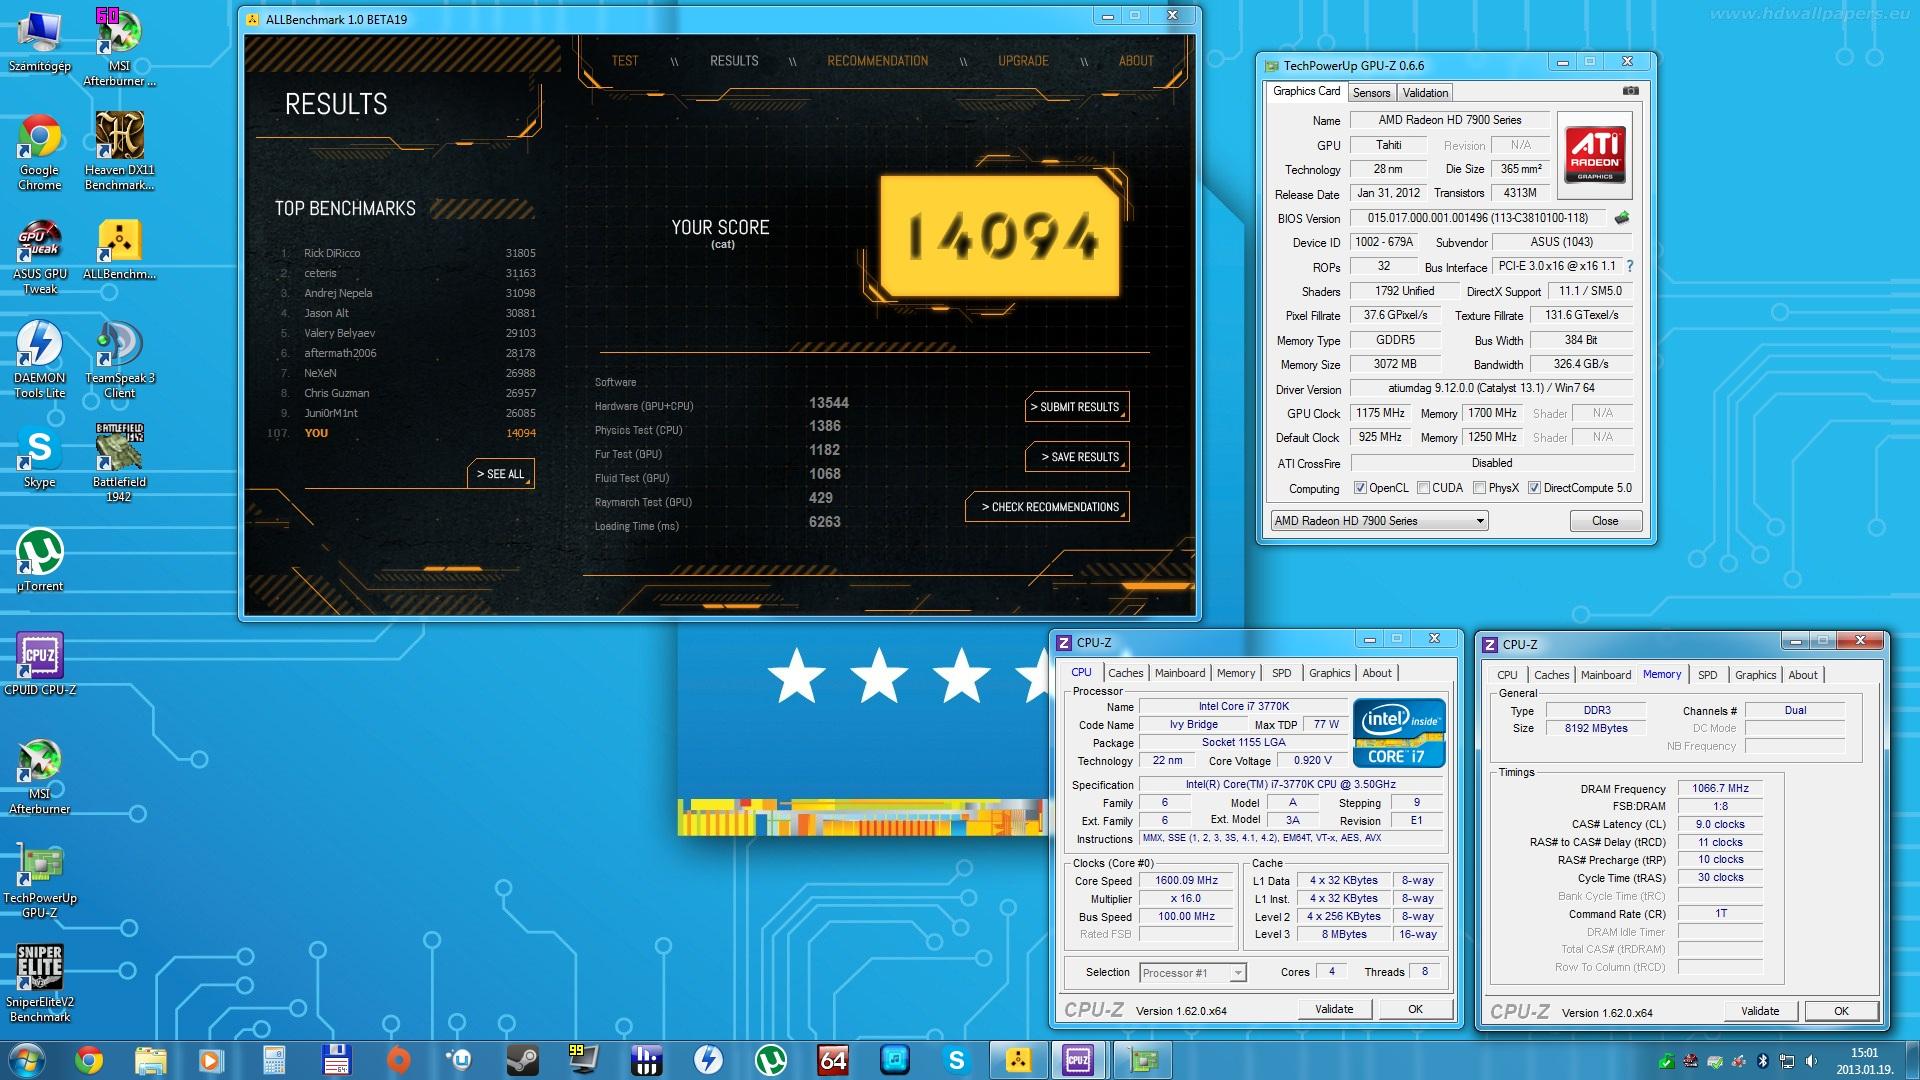Click Validate in right CPU-Z window

pos(1760,1011)
